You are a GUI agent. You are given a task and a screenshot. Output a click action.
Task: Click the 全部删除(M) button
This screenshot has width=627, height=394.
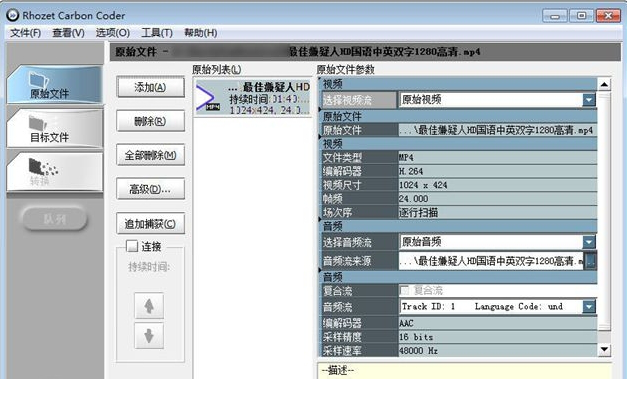point(150,155)
